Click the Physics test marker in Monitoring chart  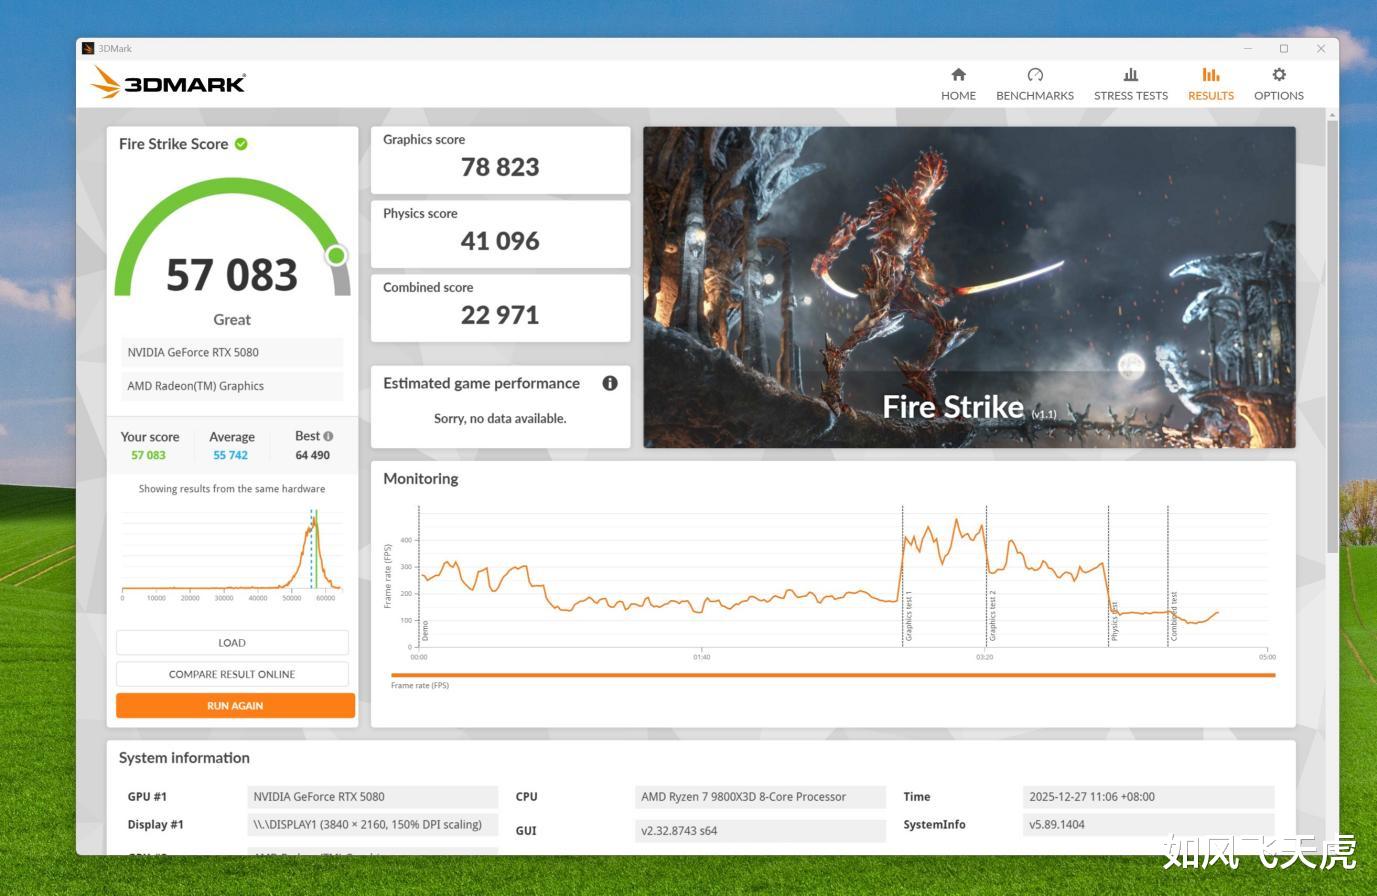point(1115,621)
